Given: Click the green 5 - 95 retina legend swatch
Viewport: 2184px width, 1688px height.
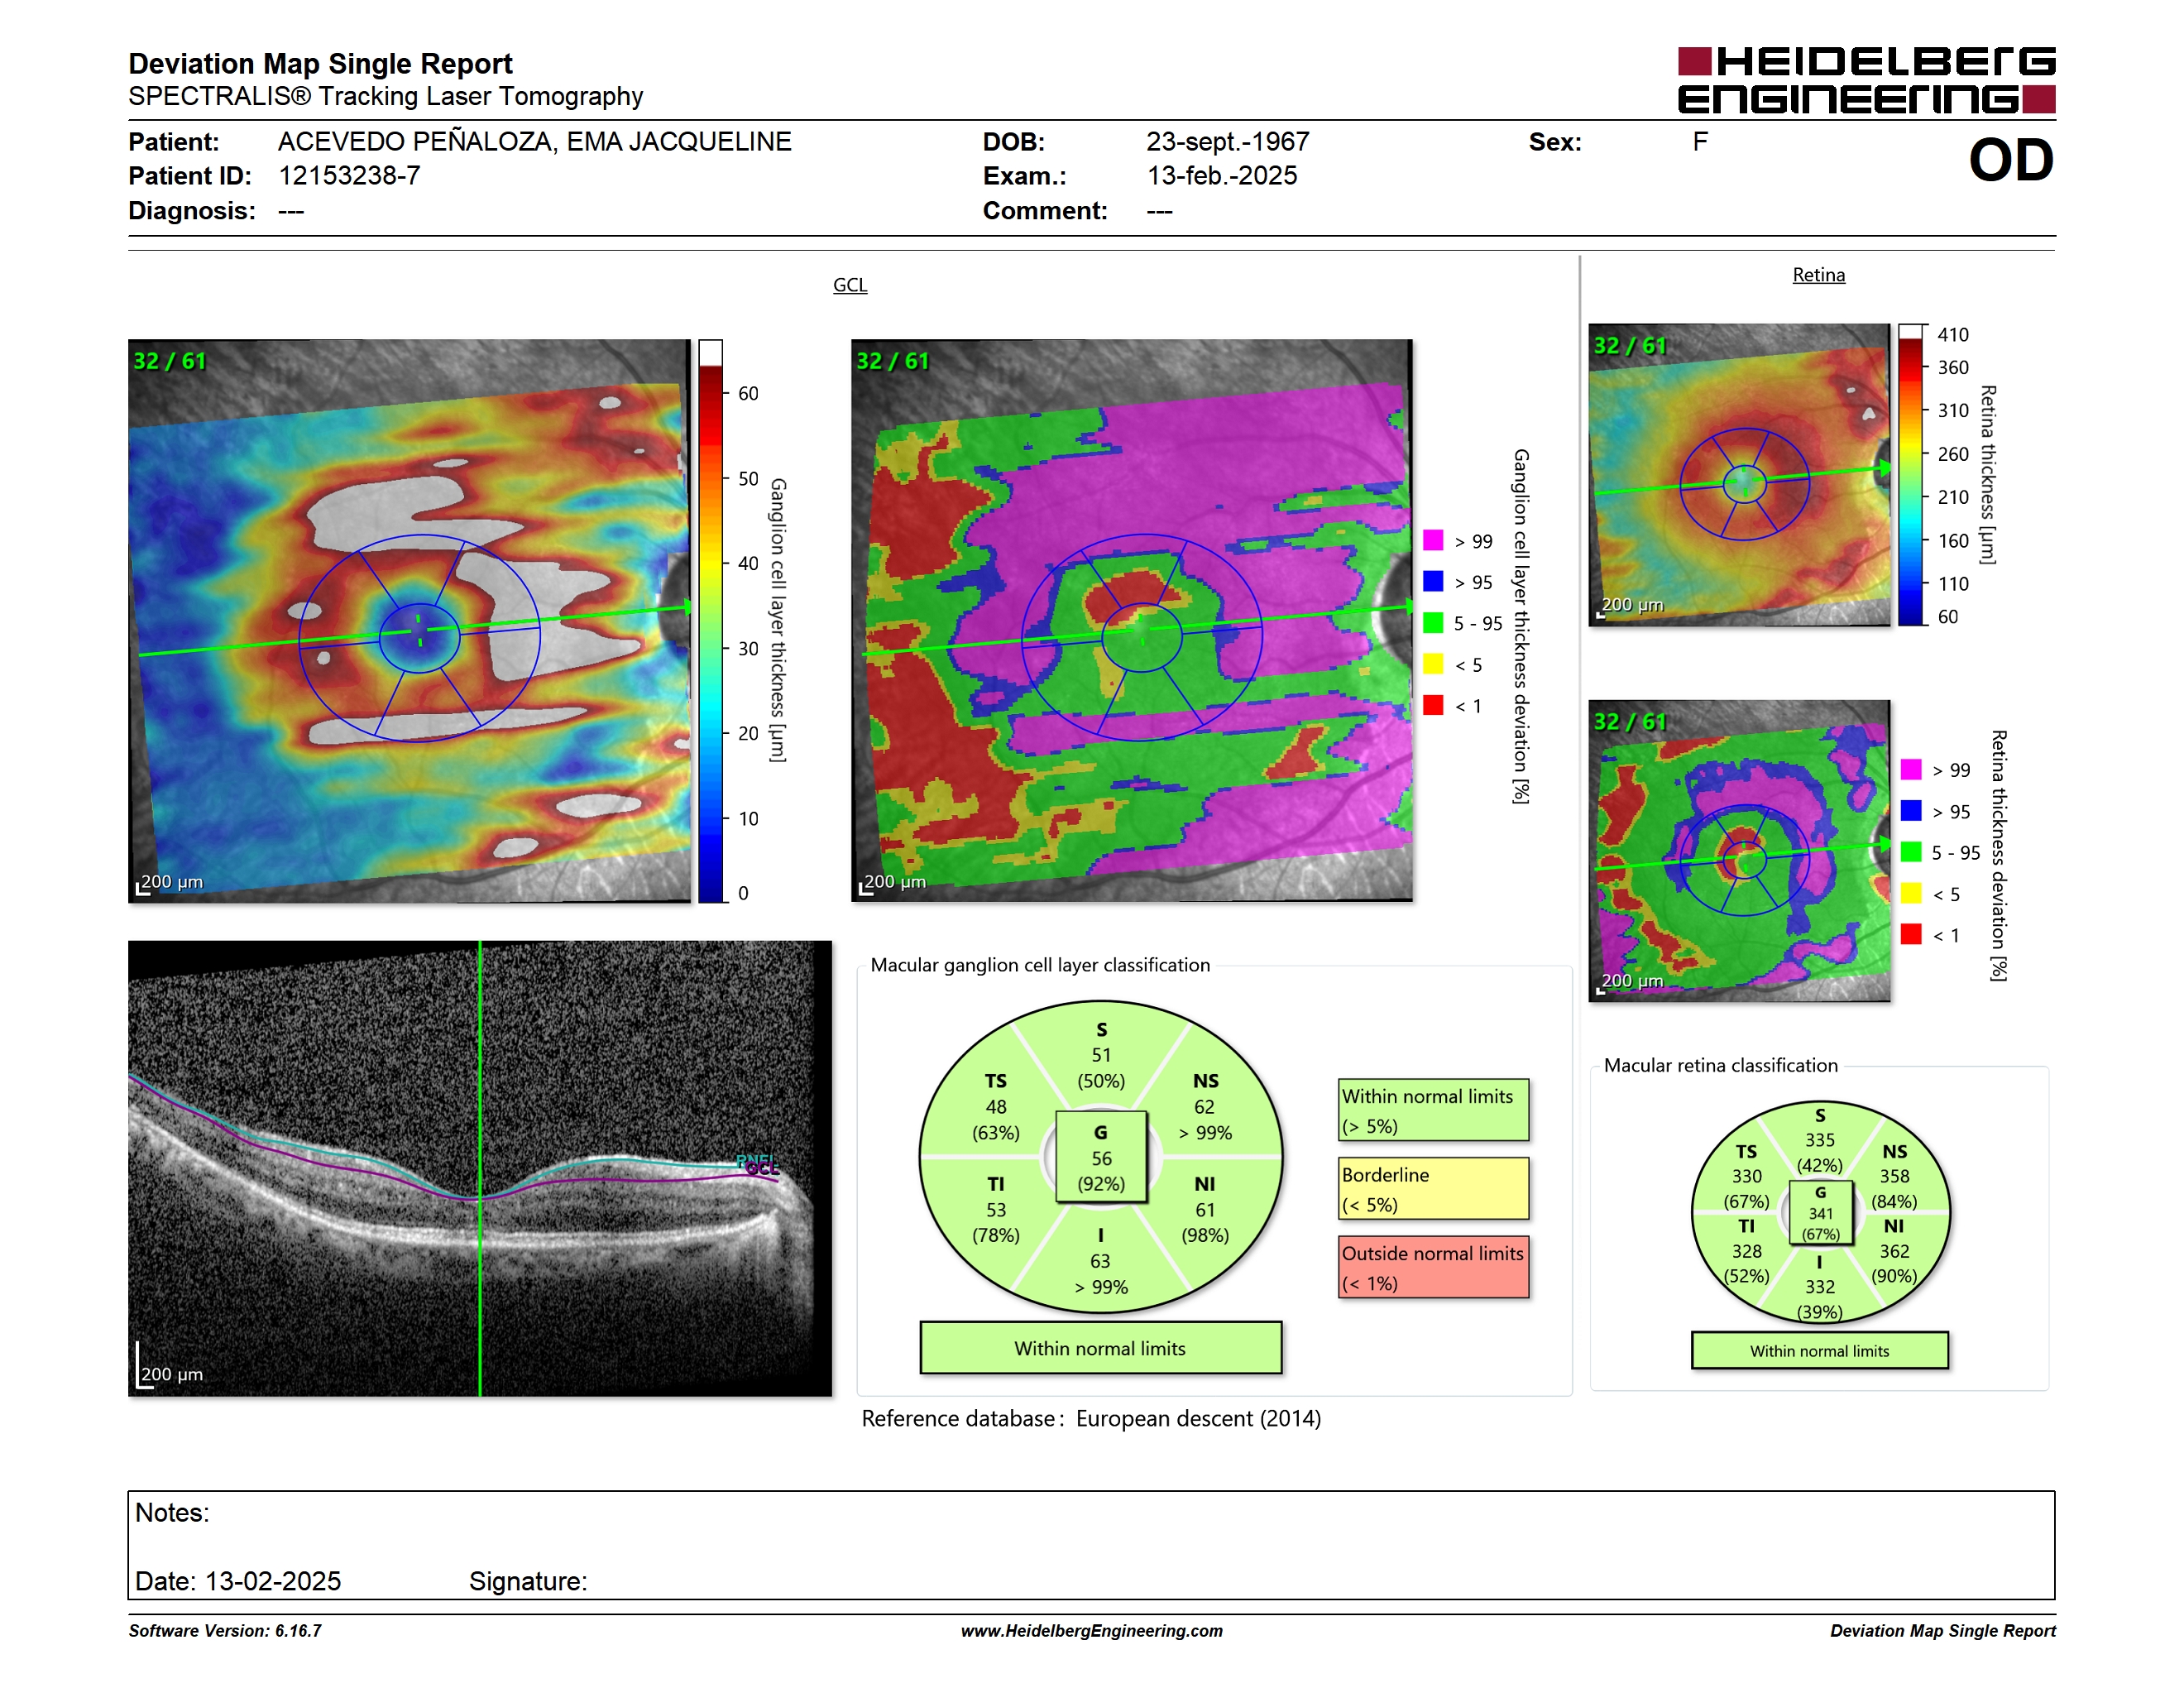Looking at the screenshot, I should [1911, 852].
